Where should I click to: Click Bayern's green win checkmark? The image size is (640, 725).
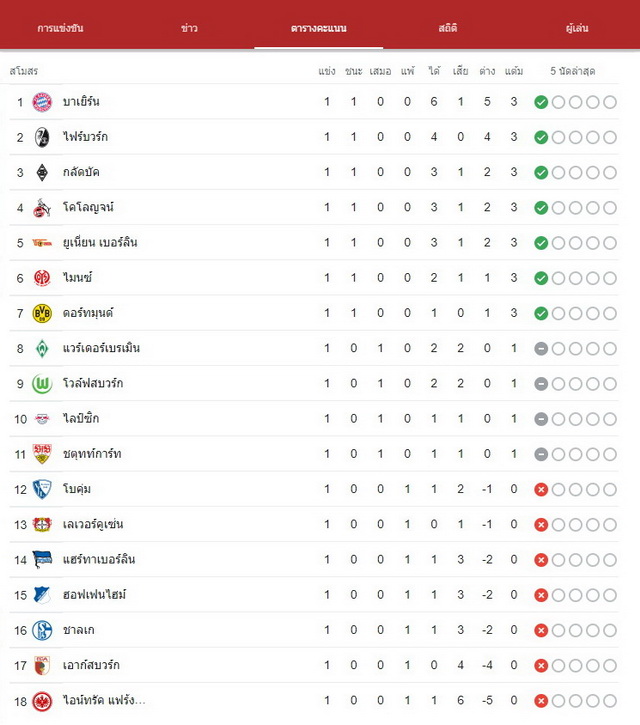coord(541,102)
